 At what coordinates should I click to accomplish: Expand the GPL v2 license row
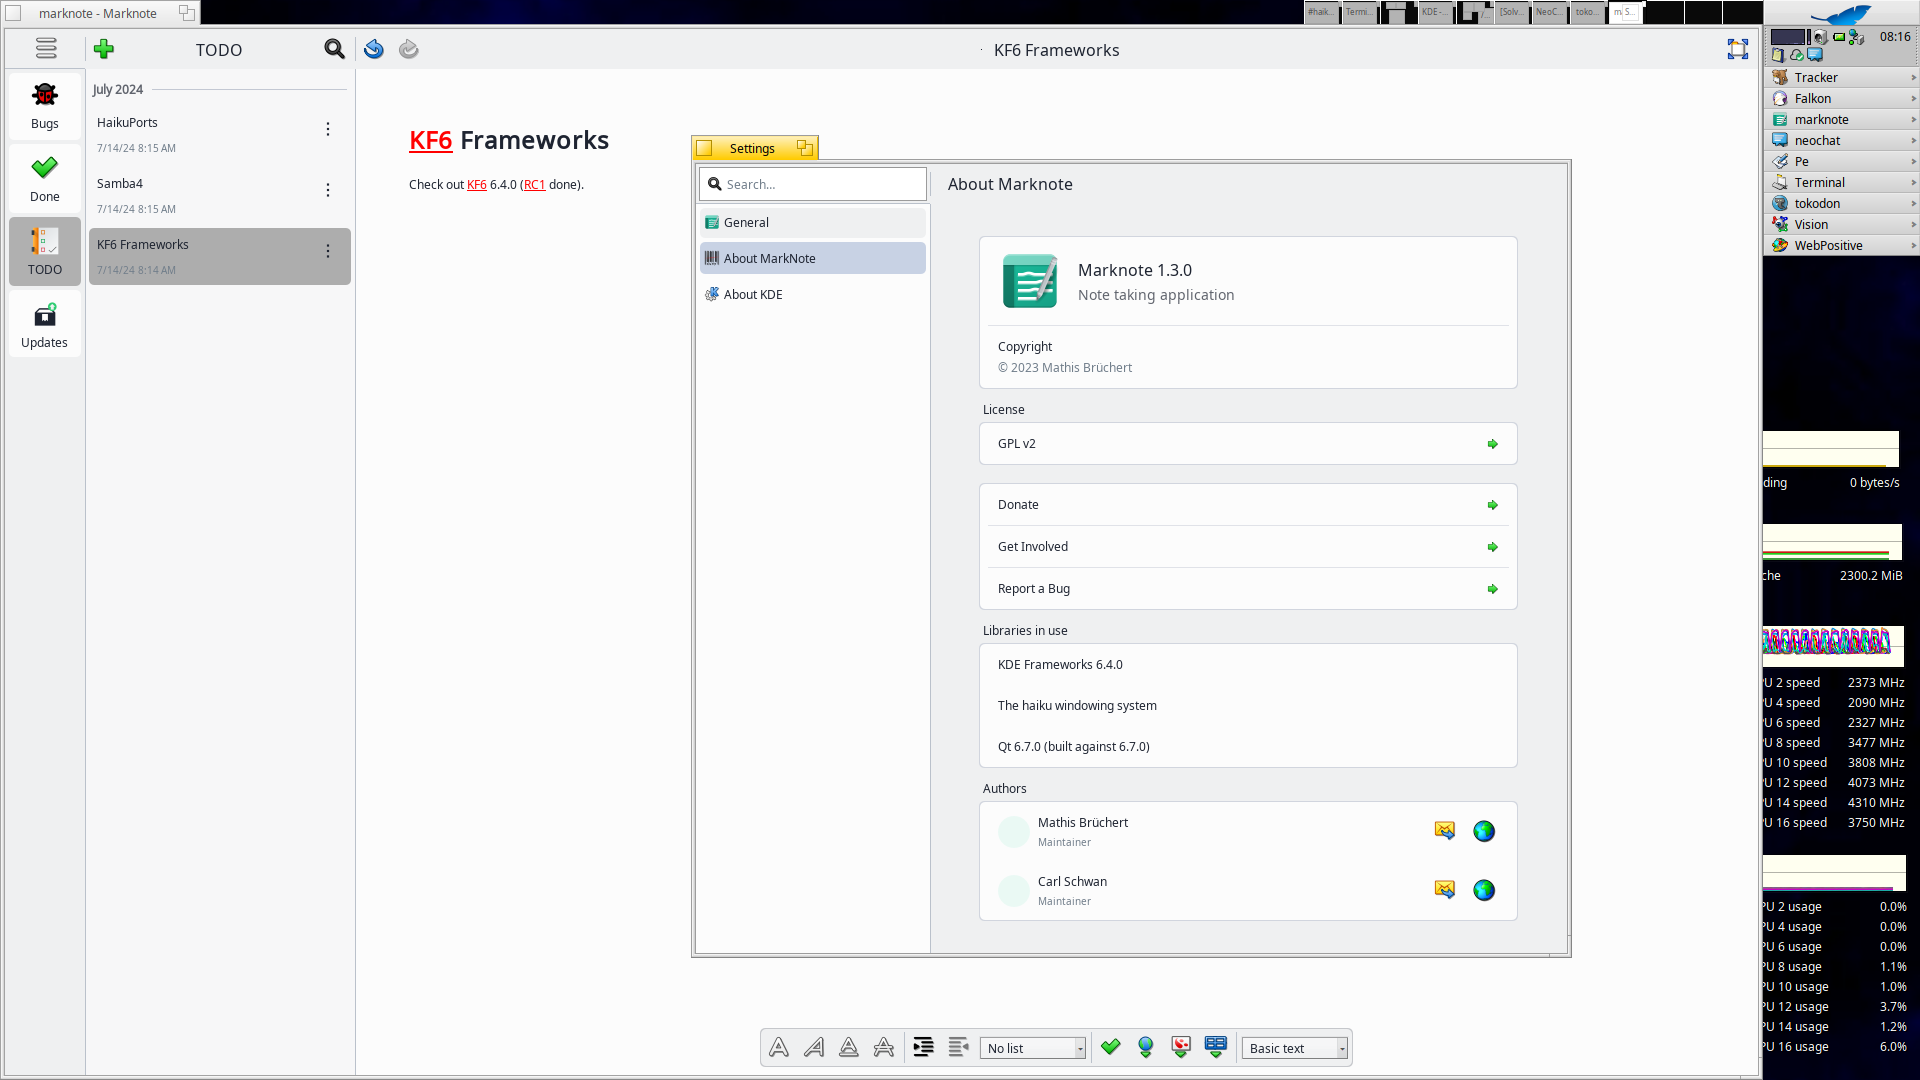[1248, 444]
